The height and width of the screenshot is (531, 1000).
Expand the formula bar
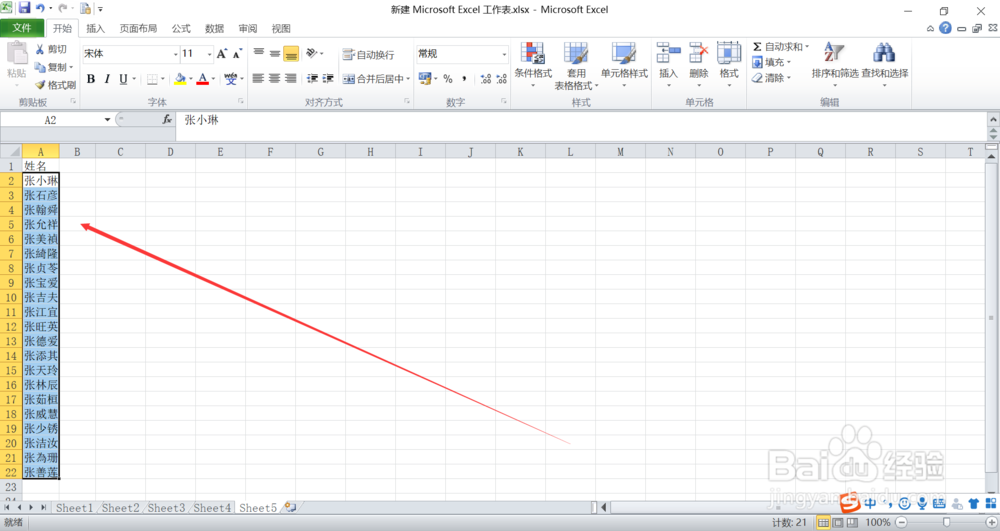(993, 119)
